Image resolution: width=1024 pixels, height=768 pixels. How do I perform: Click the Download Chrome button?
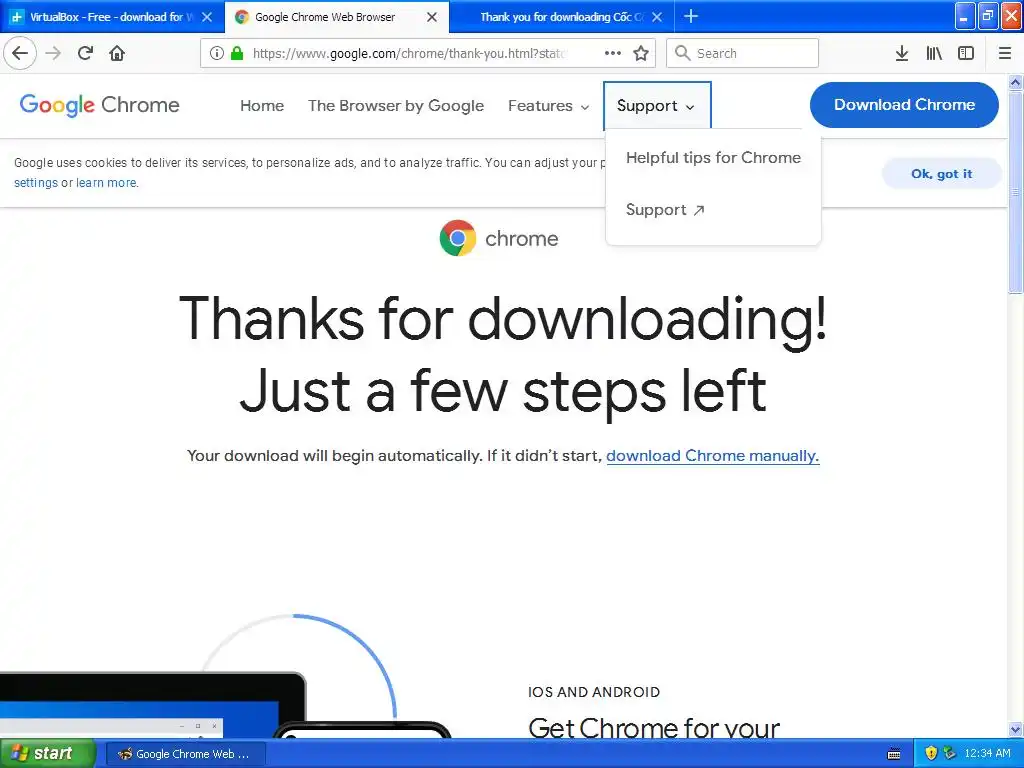click(x=904, y=104)
